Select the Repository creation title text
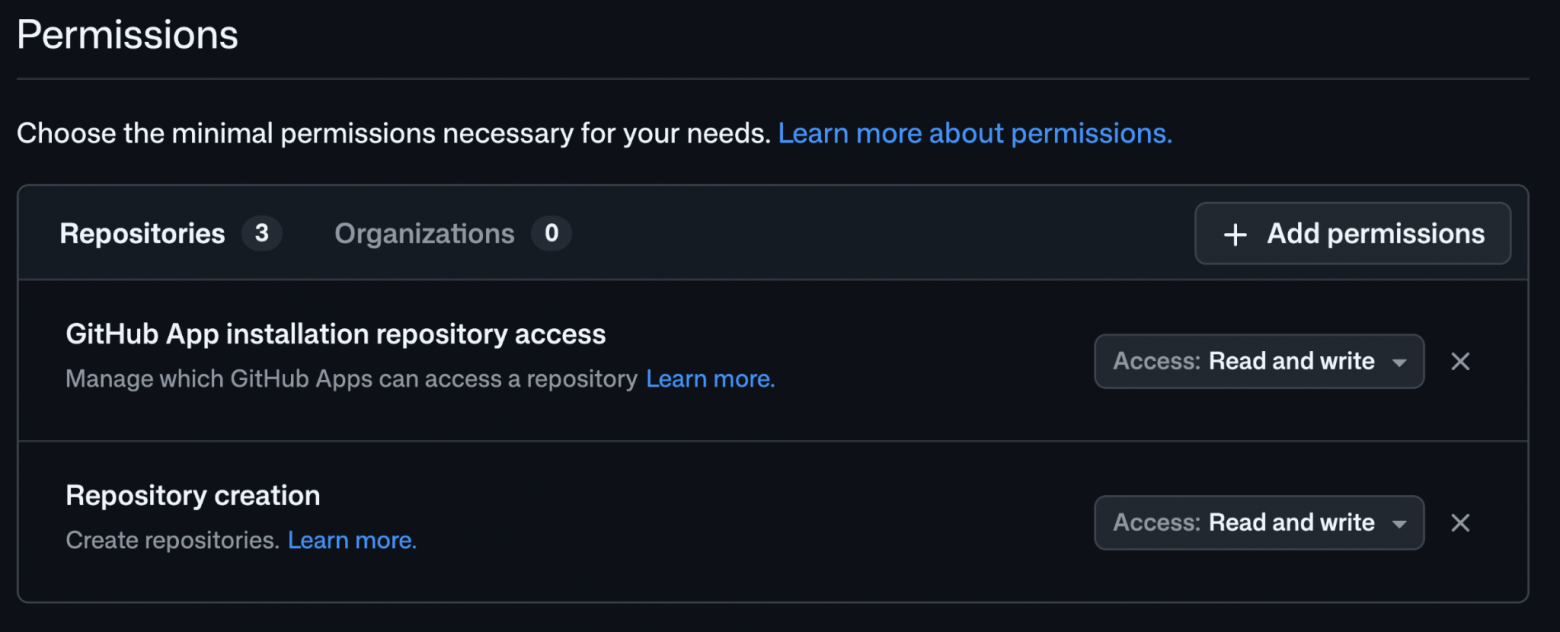 193,495
